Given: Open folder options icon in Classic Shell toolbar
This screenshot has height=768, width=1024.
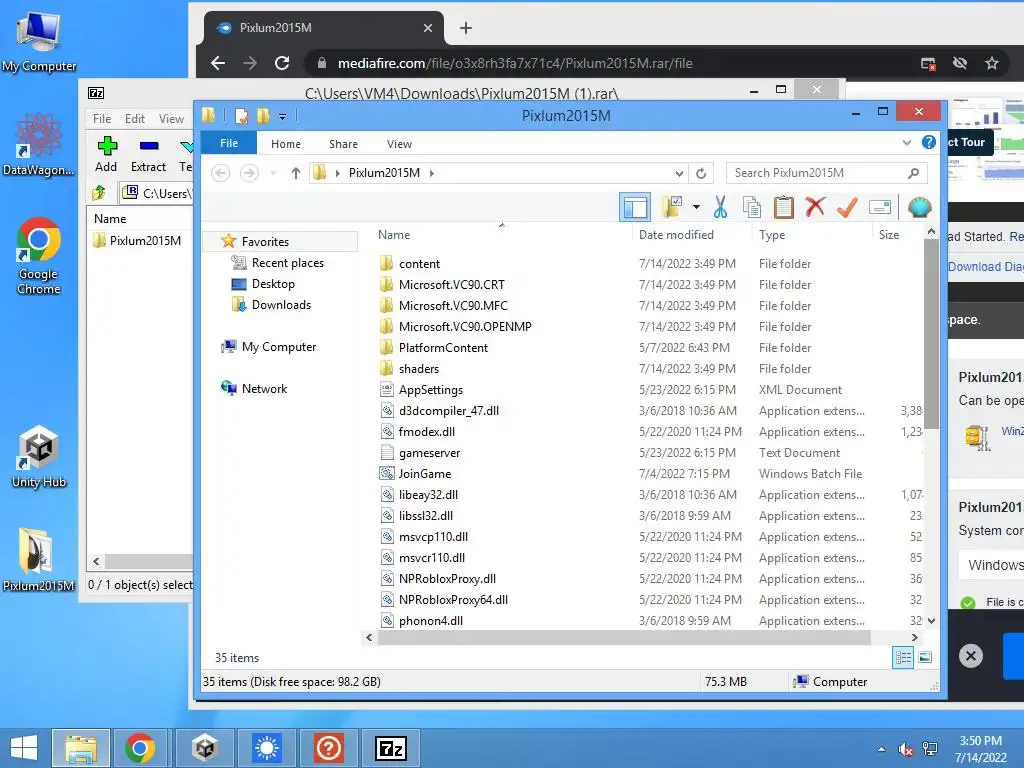Looking at the screenshot, I should 671,208.
